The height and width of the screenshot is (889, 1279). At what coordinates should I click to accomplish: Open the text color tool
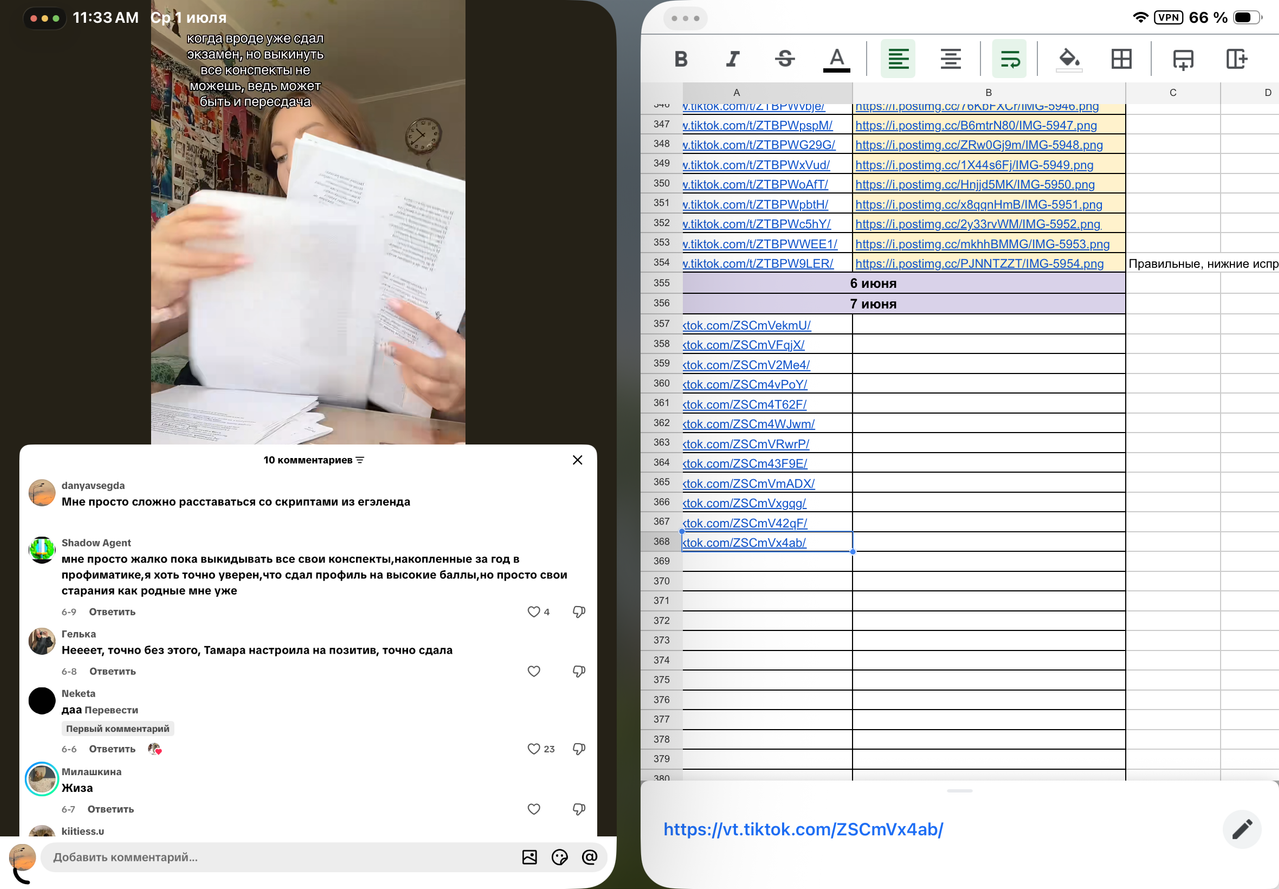pos(837,59)
